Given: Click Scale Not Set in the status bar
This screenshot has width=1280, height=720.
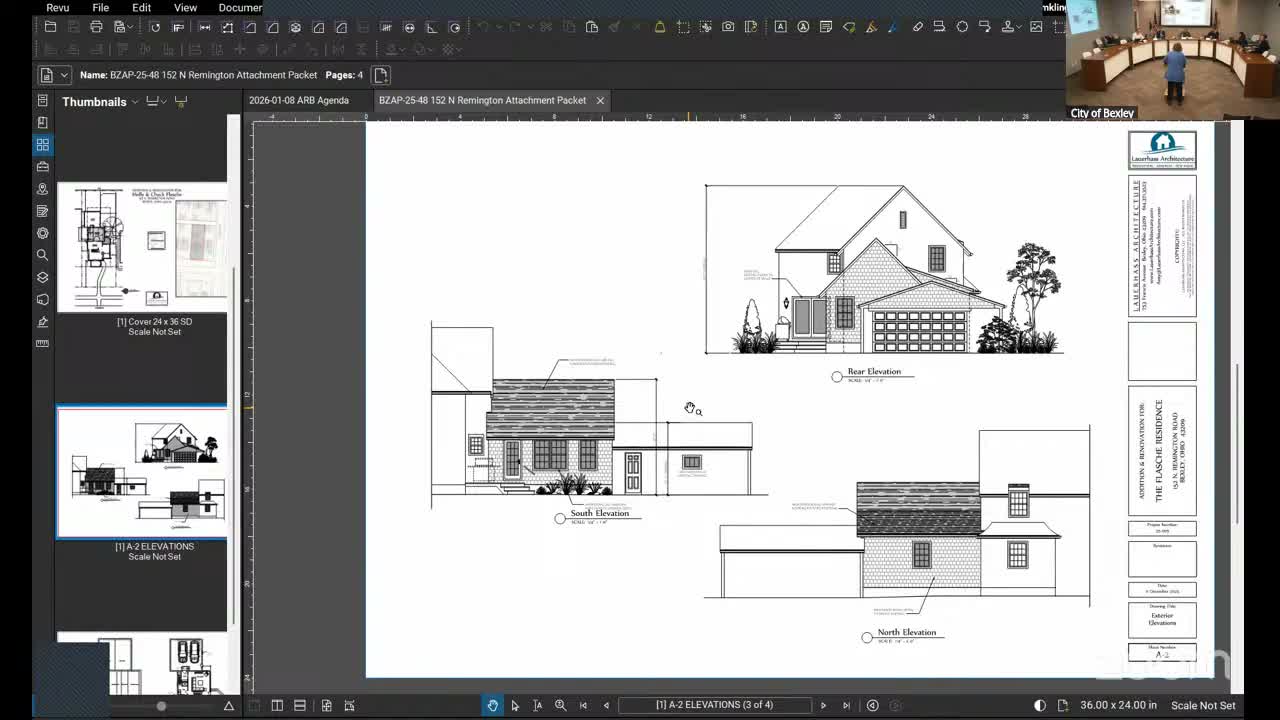Looking at the screenshot, I should click(x=1203, y=705).
